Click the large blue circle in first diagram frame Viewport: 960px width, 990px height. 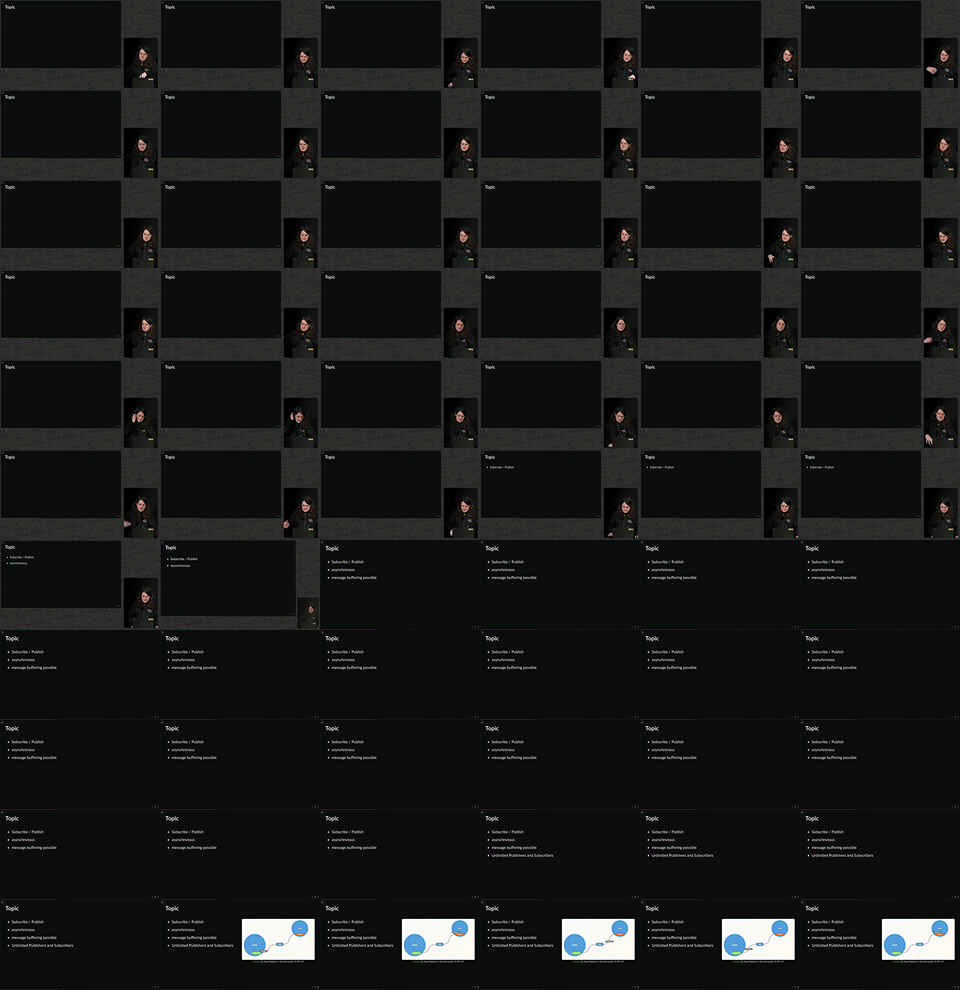point(255,943)
